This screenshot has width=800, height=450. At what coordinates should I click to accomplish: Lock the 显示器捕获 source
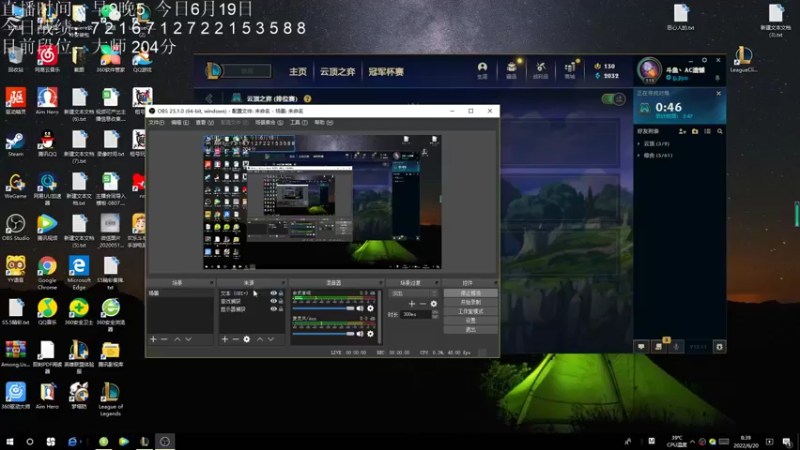[281, 309]
